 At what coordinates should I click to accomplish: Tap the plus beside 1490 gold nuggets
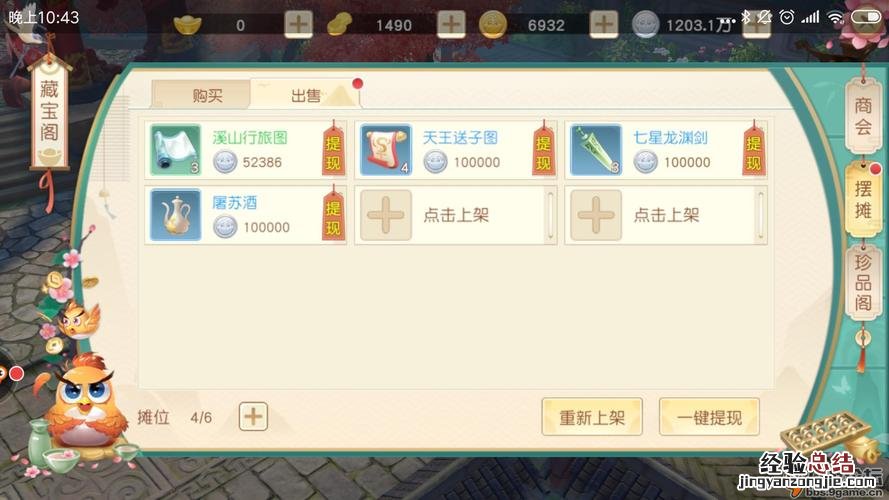tap(451, 25)
